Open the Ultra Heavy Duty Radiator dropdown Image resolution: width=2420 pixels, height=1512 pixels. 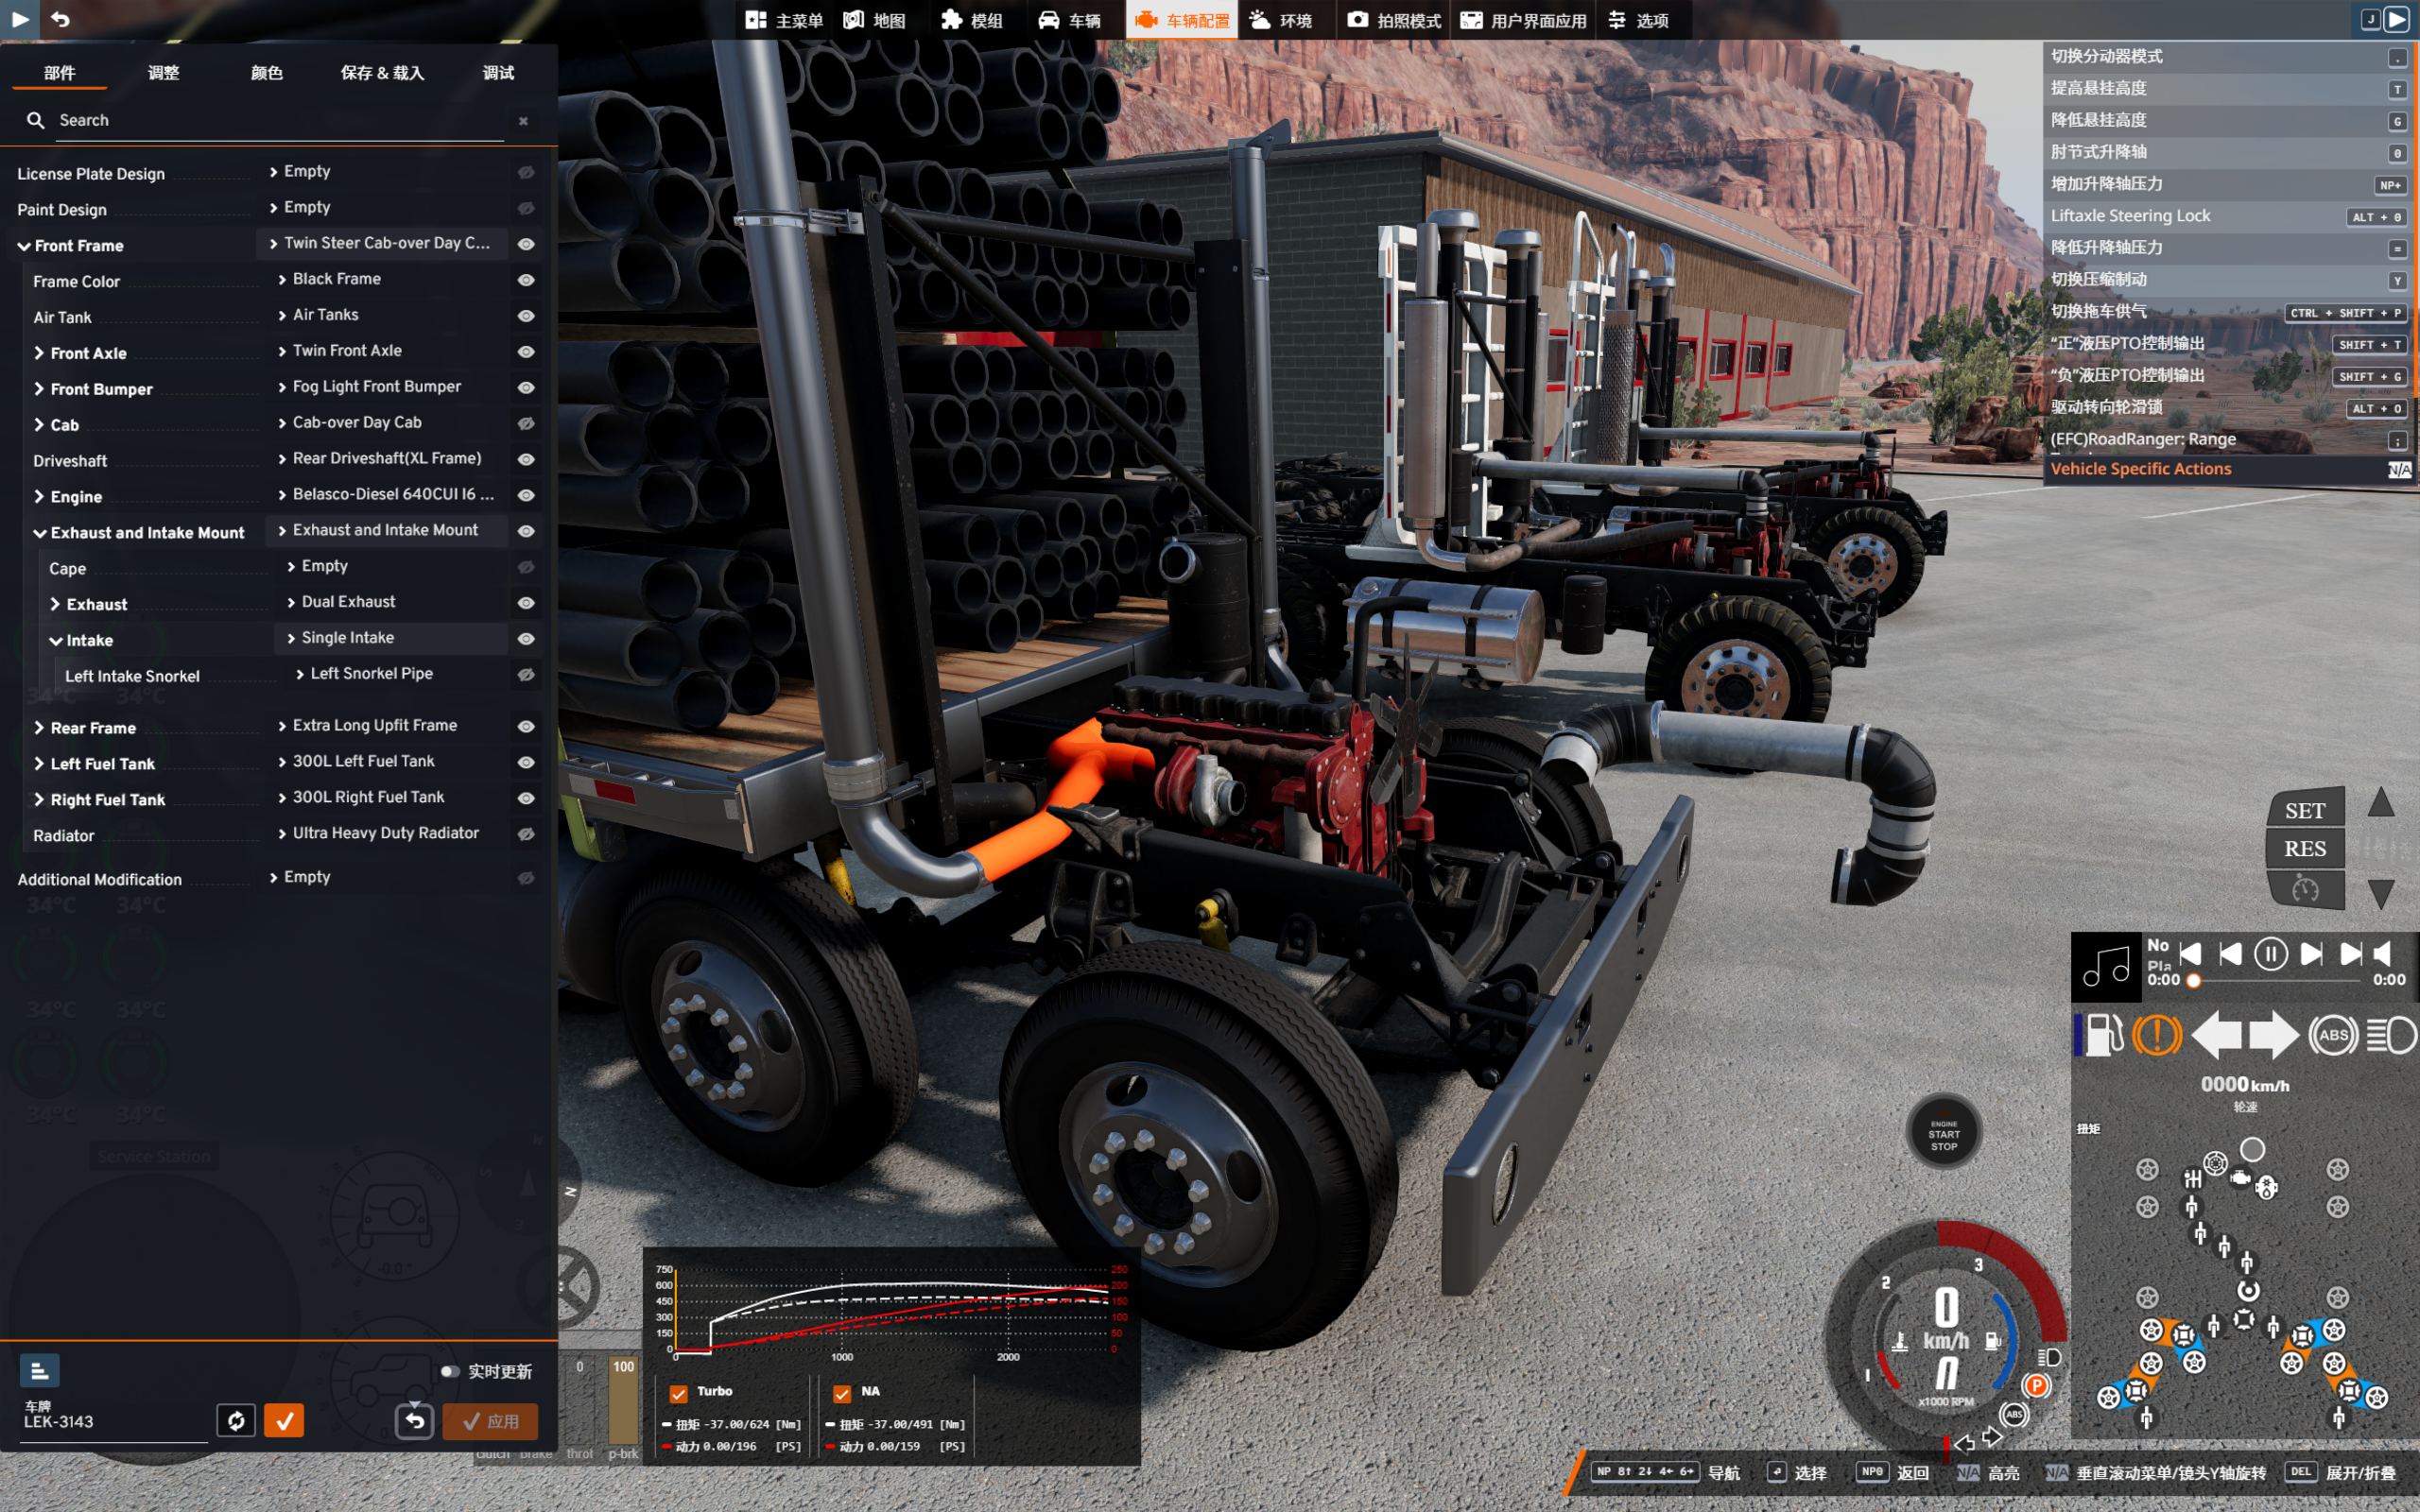(385, 833)
